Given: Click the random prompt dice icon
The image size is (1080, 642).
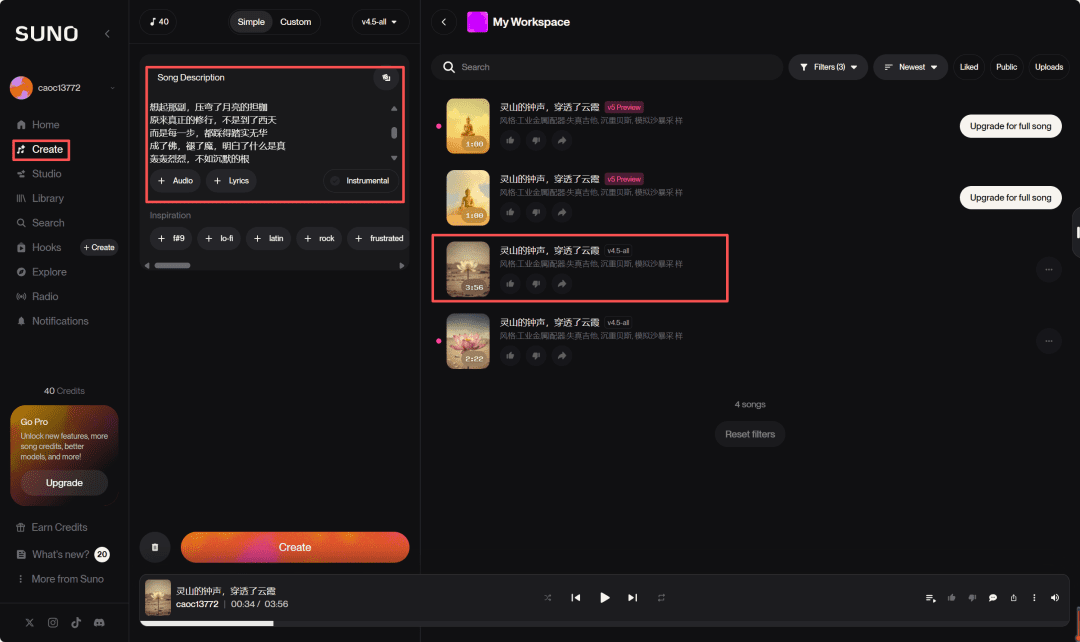Looking at the screenshot, I should pos(385,78).
